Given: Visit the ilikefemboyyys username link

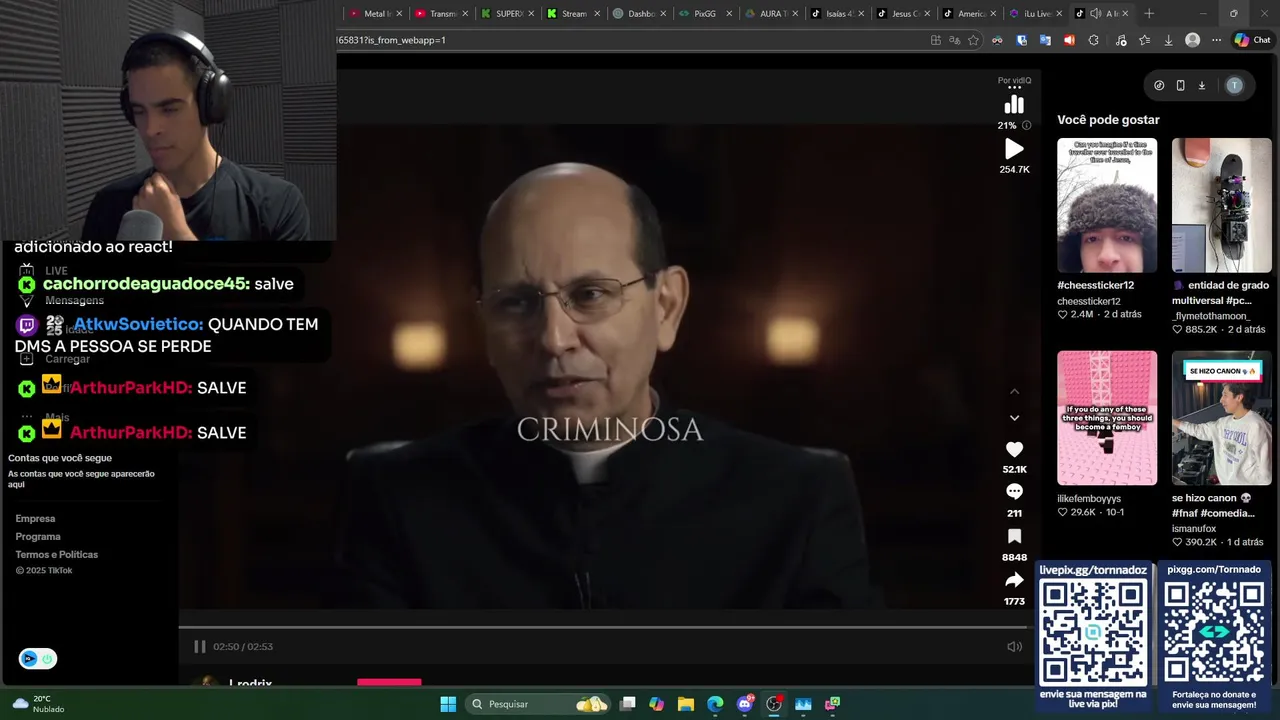Looking at the screenshot, I should (1089, 498).
